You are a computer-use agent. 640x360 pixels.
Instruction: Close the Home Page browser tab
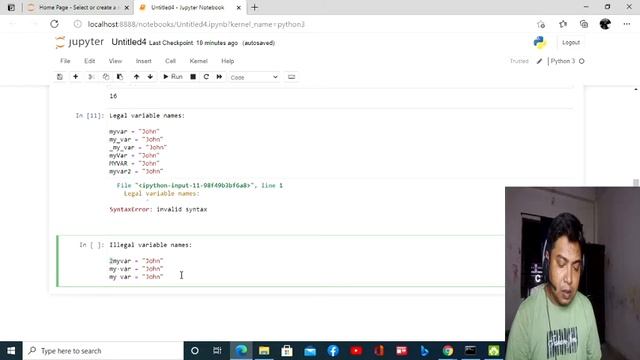click(x=127, y=7)
